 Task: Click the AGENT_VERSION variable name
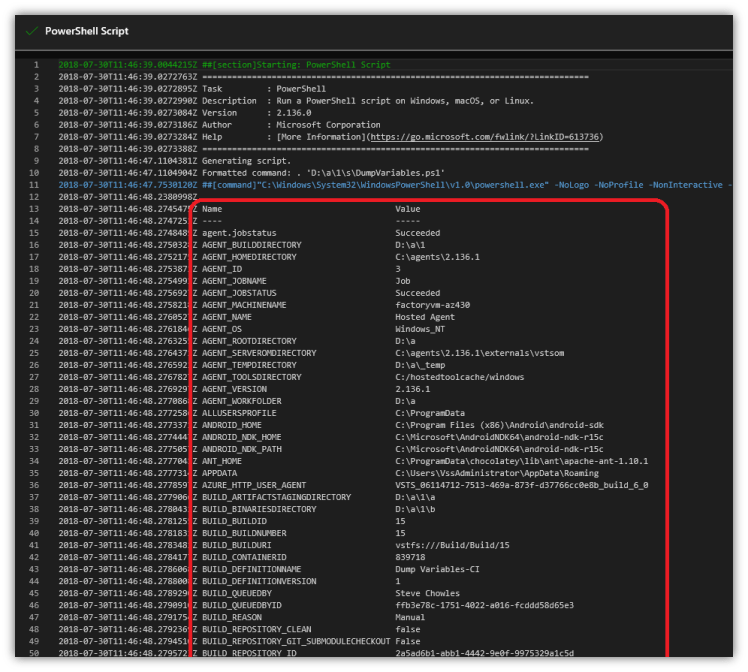click(x=234, y=389)
